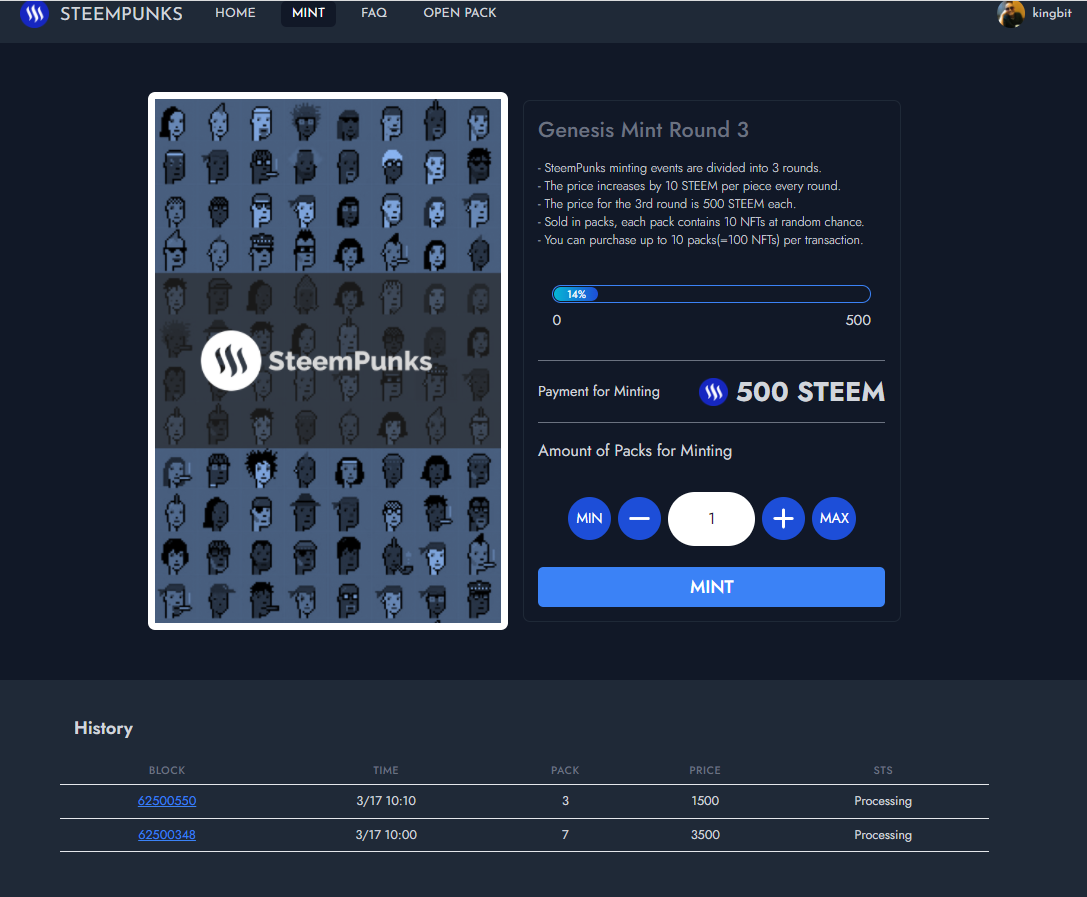1087x897 pixels.
Task: Click pack count 7 in history
Action: pos(565,835)
